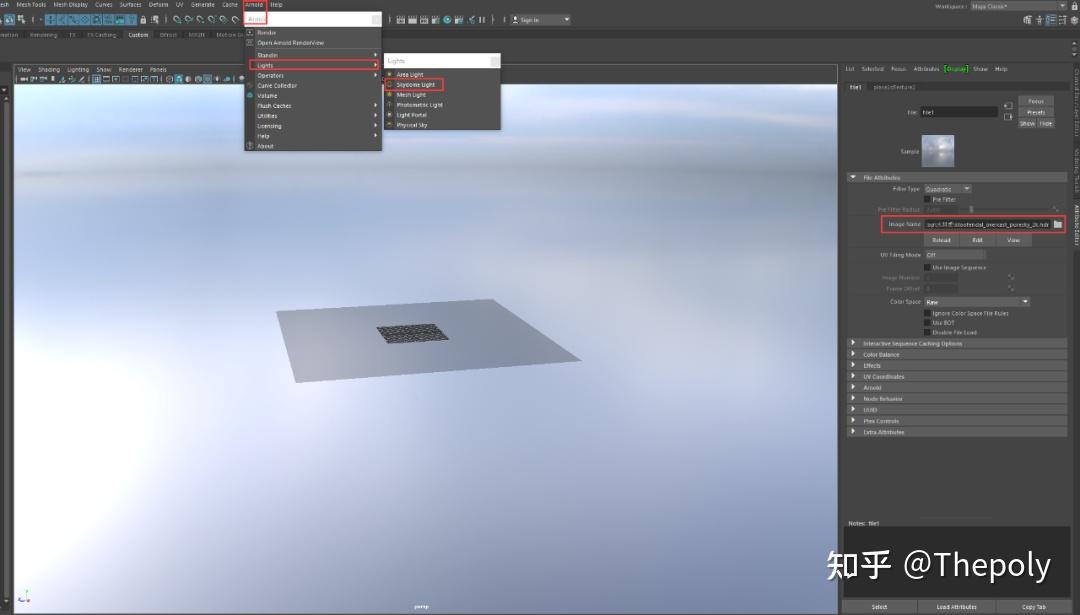Open the Mesh Tools menu
1080x615 pixels.
pyautogui.click(x=31, y=5)
